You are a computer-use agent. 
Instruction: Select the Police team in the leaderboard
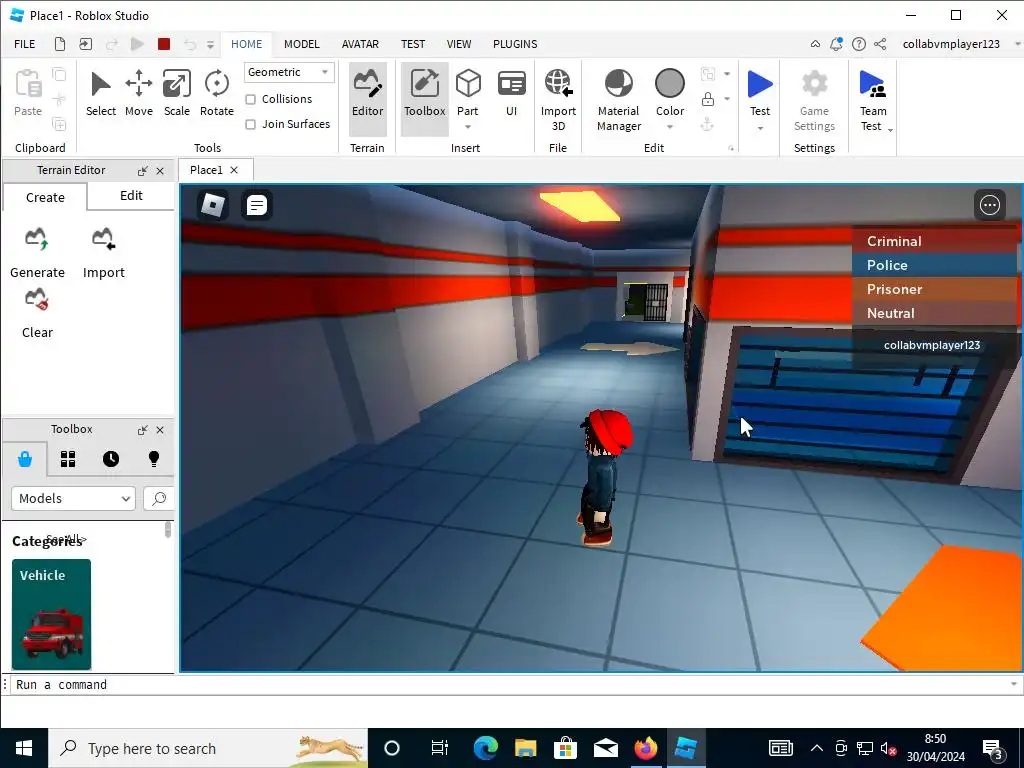click(x=935, y=265)
